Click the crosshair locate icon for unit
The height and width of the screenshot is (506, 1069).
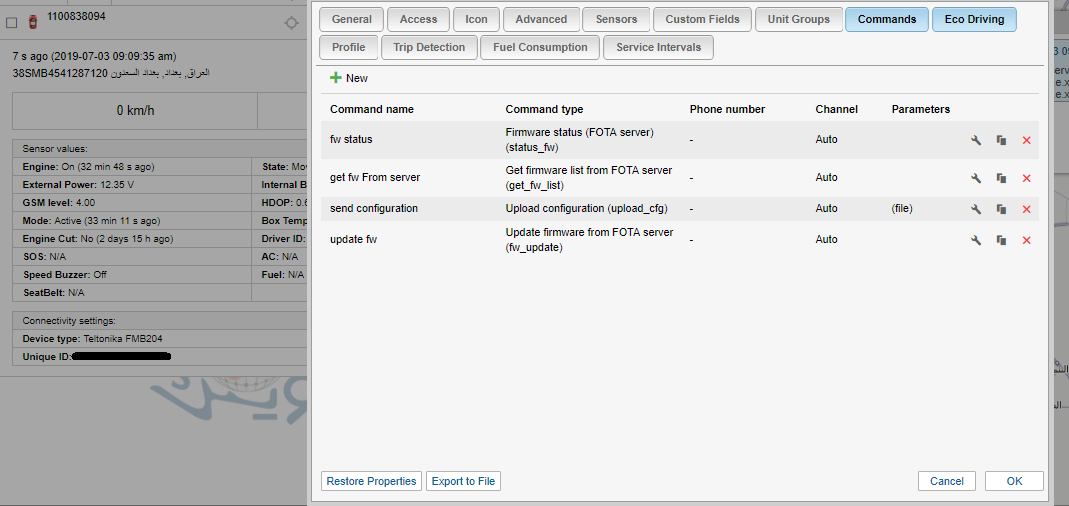(x=291, y=23)
